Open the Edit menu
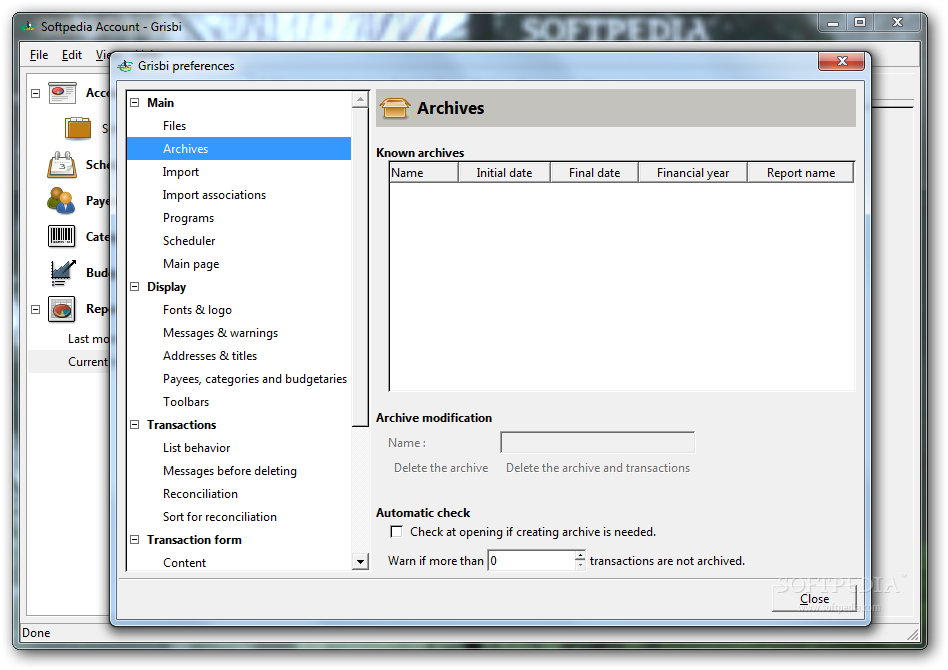Viewport: 948px width, 670px height. [71, 55]
